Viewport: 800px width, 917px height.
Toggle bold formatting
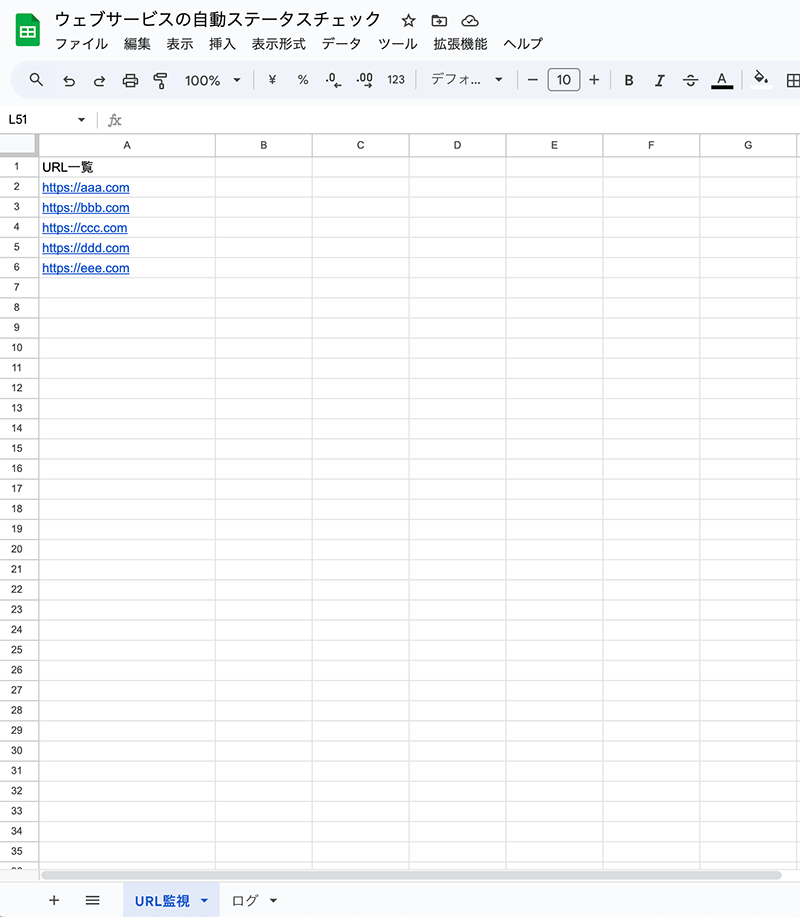click(x=629, y=80)
